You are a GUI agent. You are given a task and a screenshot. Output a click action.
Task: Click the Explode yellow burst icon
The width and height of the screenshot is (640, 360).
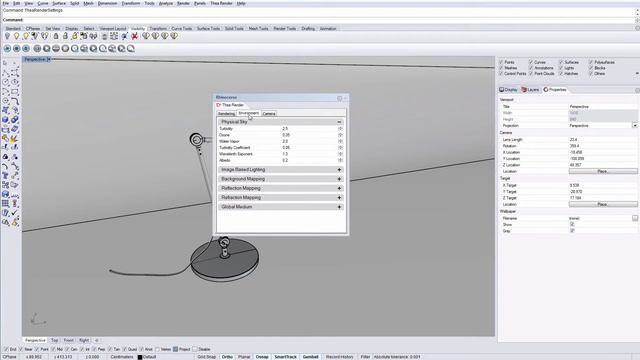click(15, 139)
